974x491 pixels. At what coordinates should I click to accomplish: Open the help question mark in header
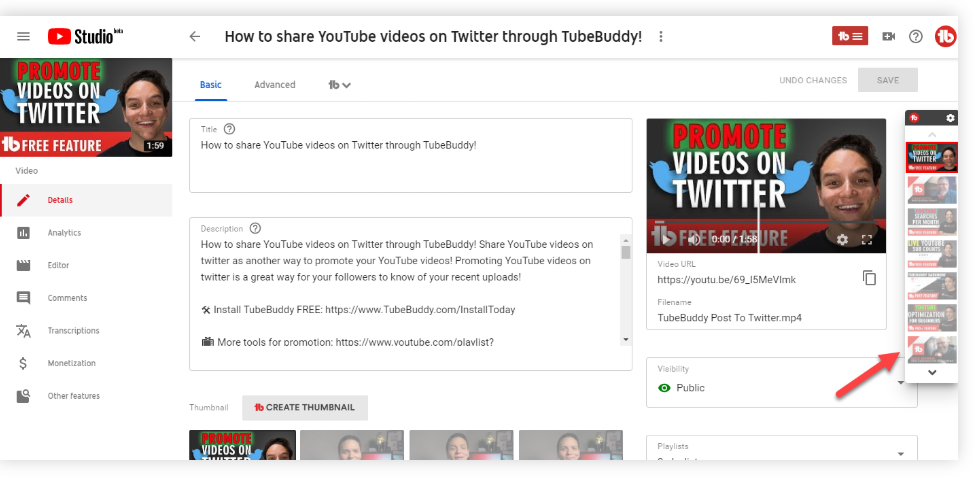[x=916, y=37]
